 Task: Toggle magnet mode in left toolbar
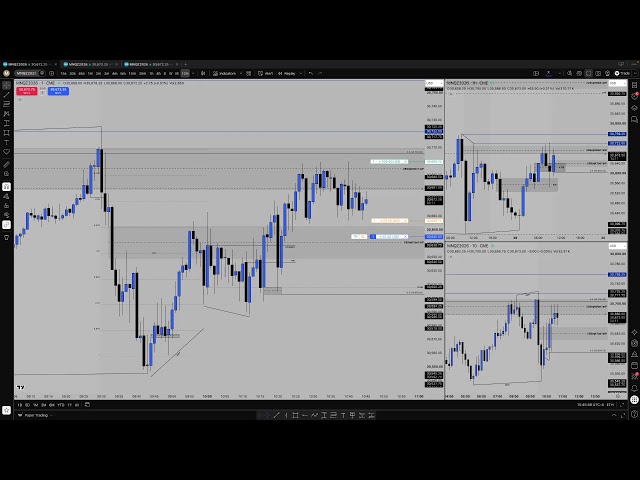point(6,187)
